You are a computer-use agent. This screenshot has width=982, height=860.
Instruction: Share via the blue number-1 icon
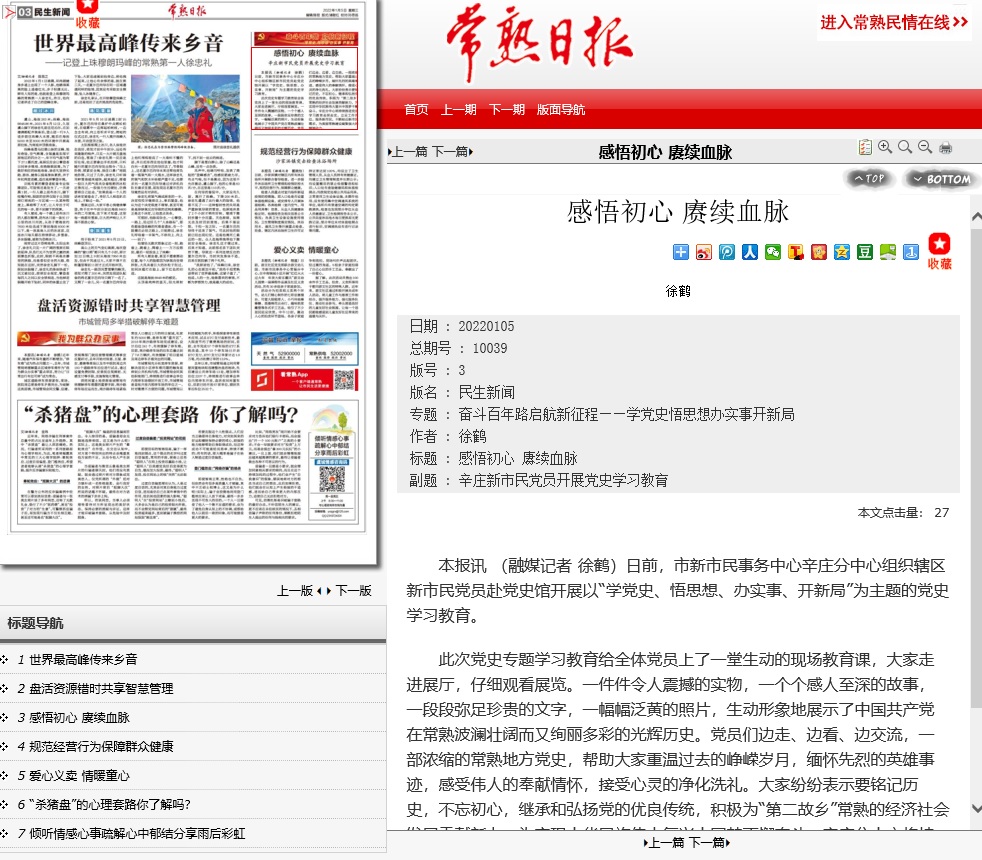(x=911, y=252)
